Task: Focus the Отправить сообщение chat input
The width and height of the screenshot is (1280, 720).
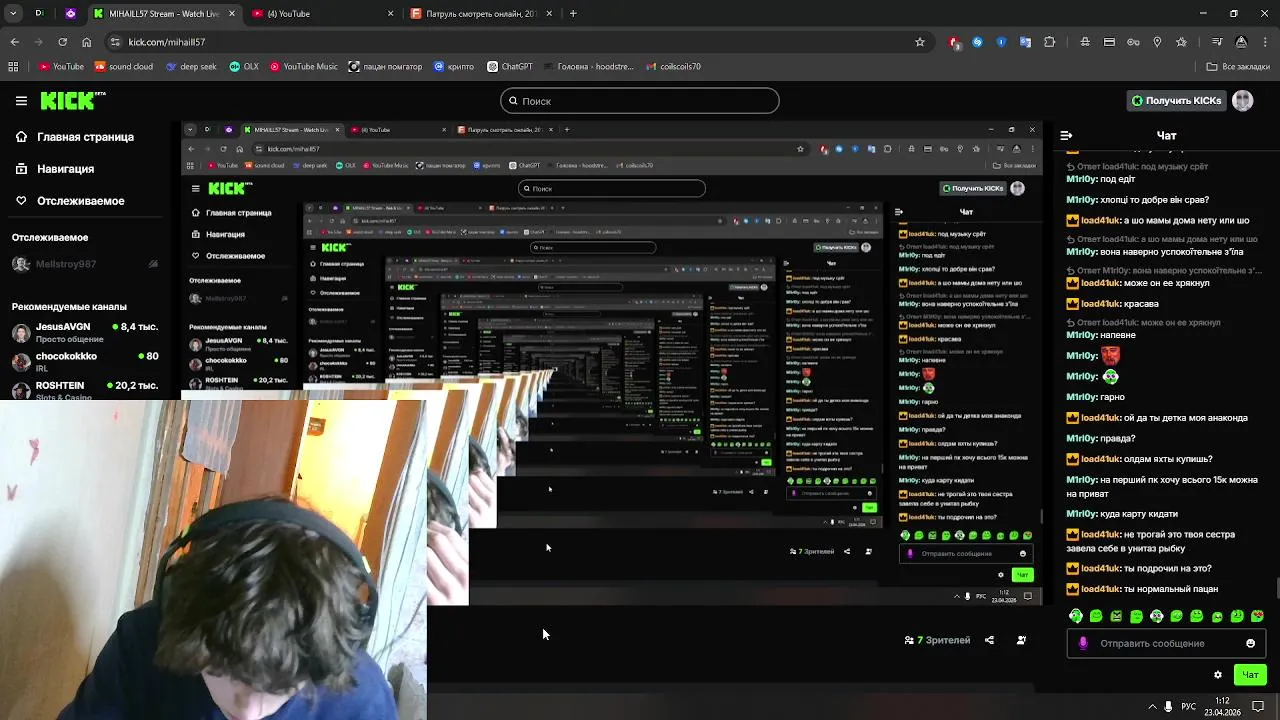Action: (1166, 643)
